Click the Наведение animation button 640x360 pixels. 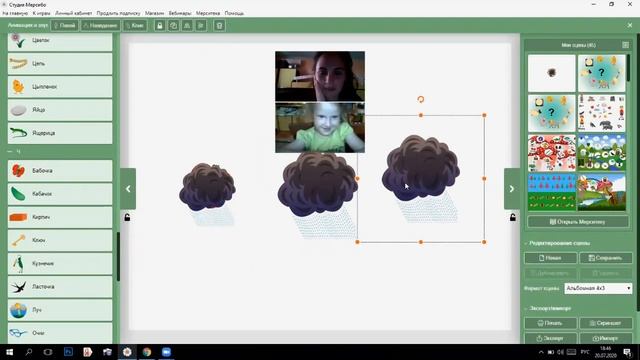point(100,26)
